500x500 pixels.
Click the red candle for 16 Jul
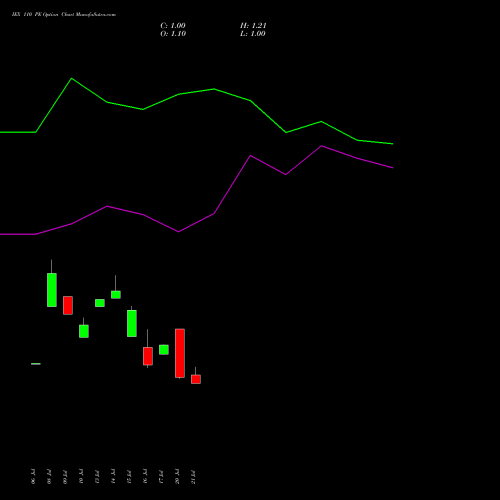pyautogui.click(x=148, y=356)
